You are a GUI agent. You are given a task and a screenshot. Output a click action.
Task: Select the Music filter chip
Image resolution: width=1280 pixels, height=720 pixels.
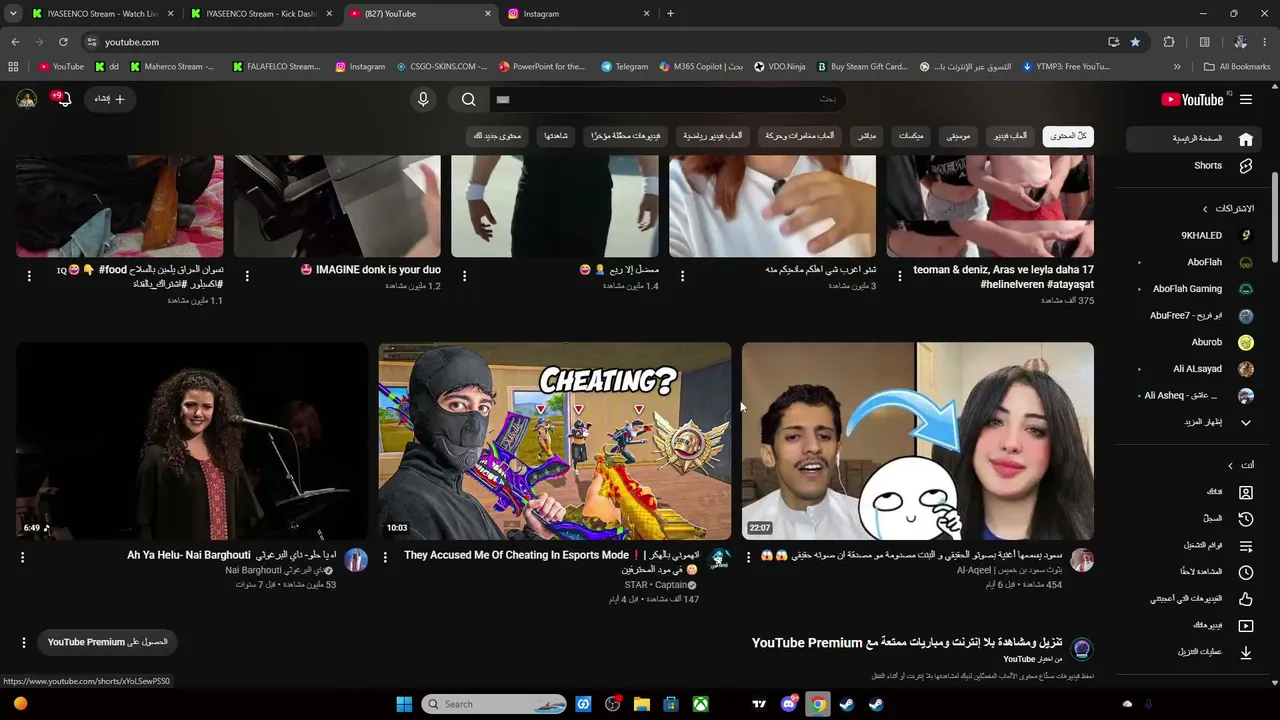[x=958, y=136]
